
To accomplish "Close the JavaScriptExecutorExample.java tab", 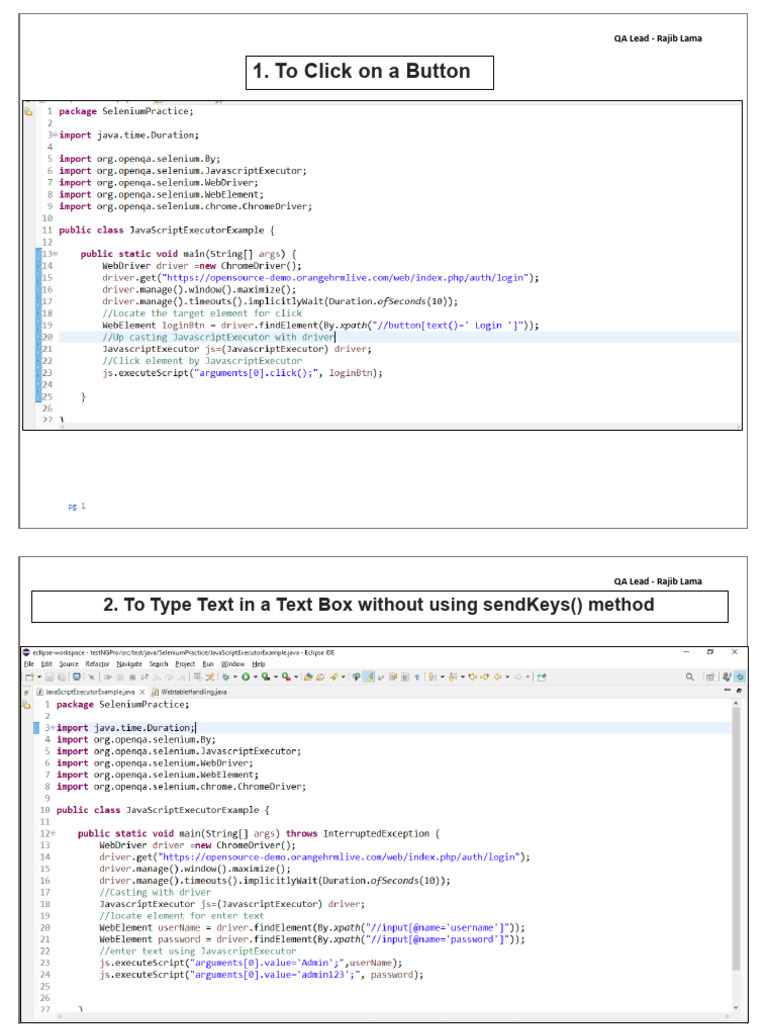I will pyautogui.click(x=142, y=692).
